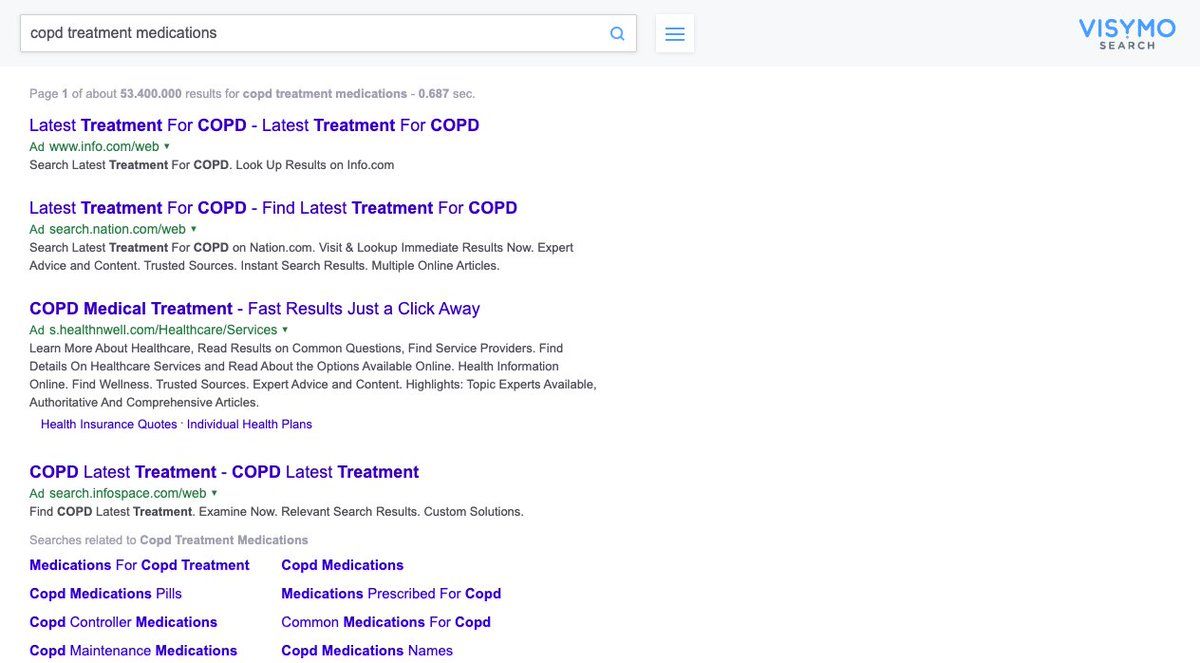Open Individual Health Plans sitelink
This screenshot has width=1200, height=663.
coord(249,424)
